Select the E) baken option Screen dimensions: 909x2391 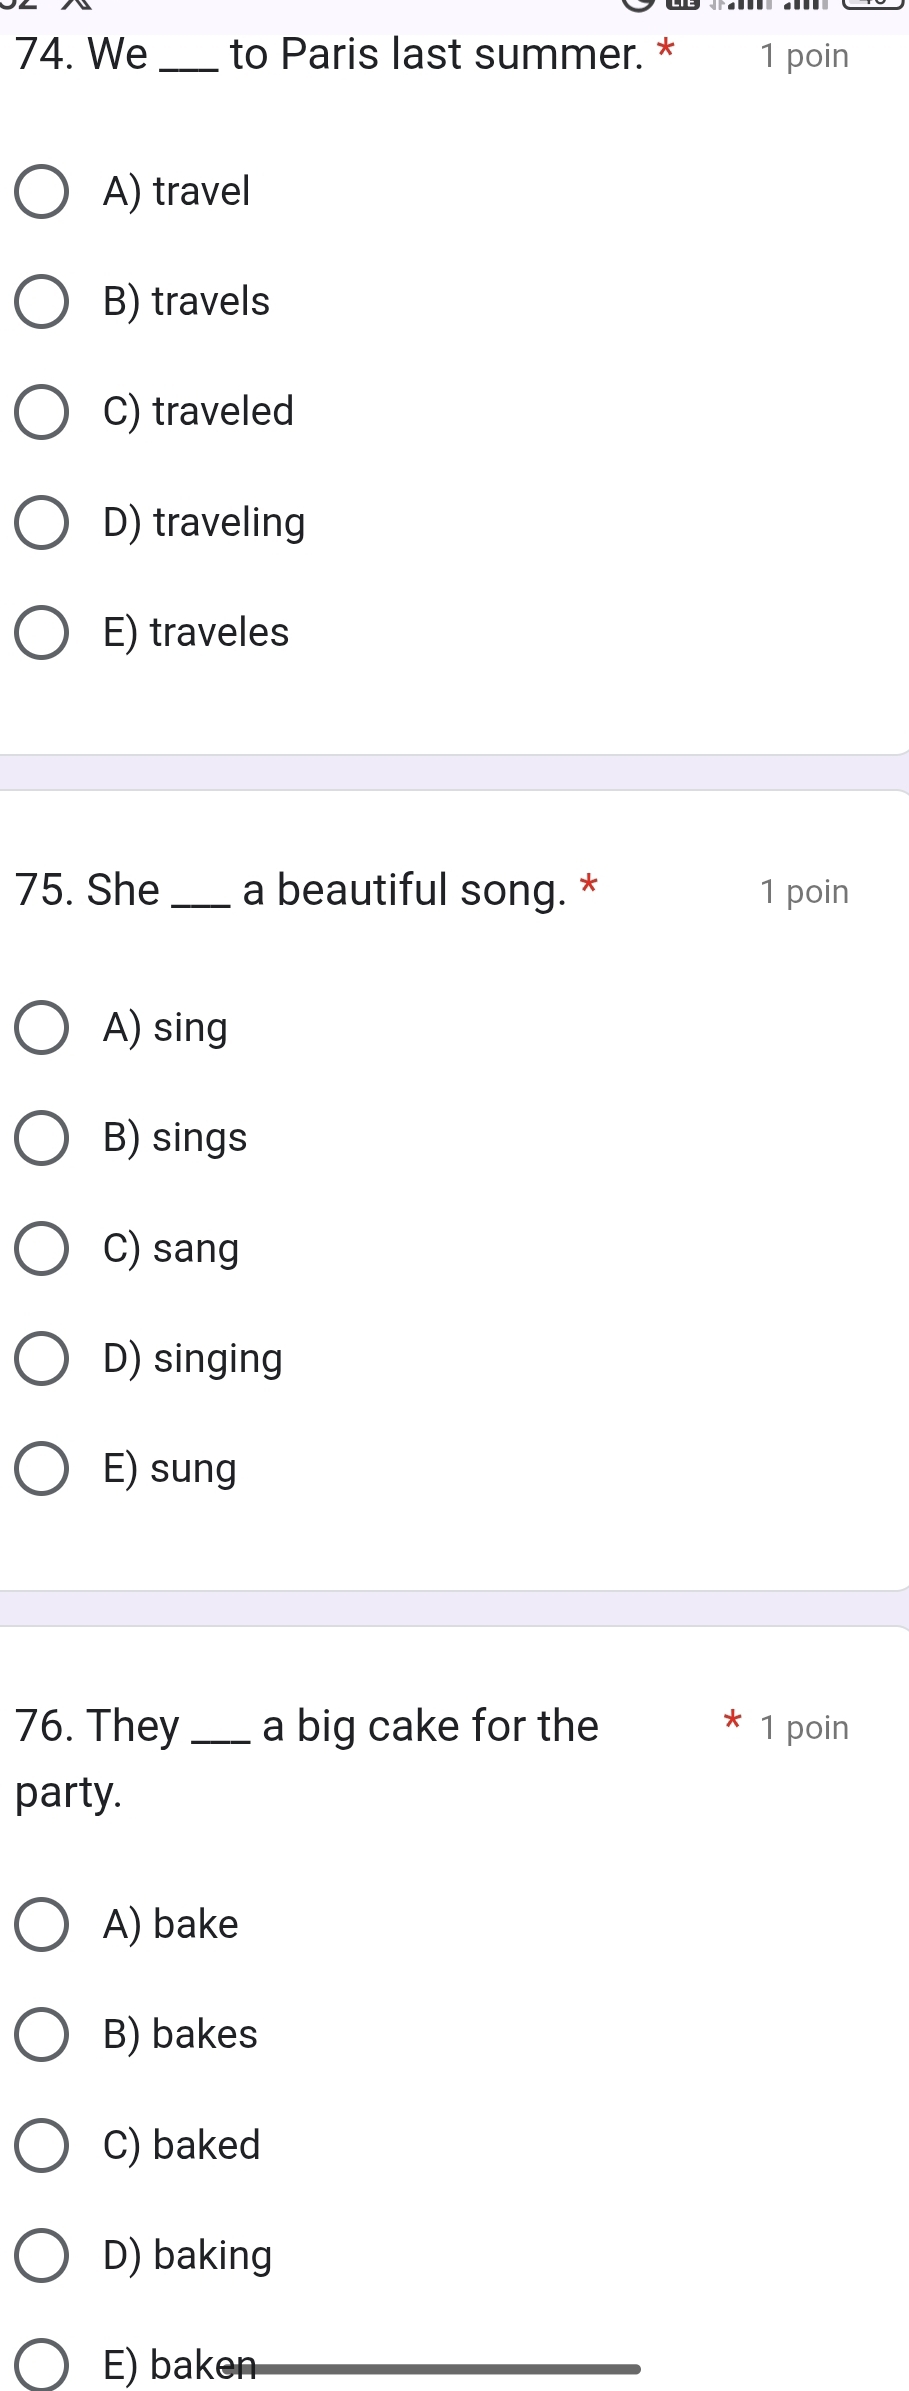42,2366
